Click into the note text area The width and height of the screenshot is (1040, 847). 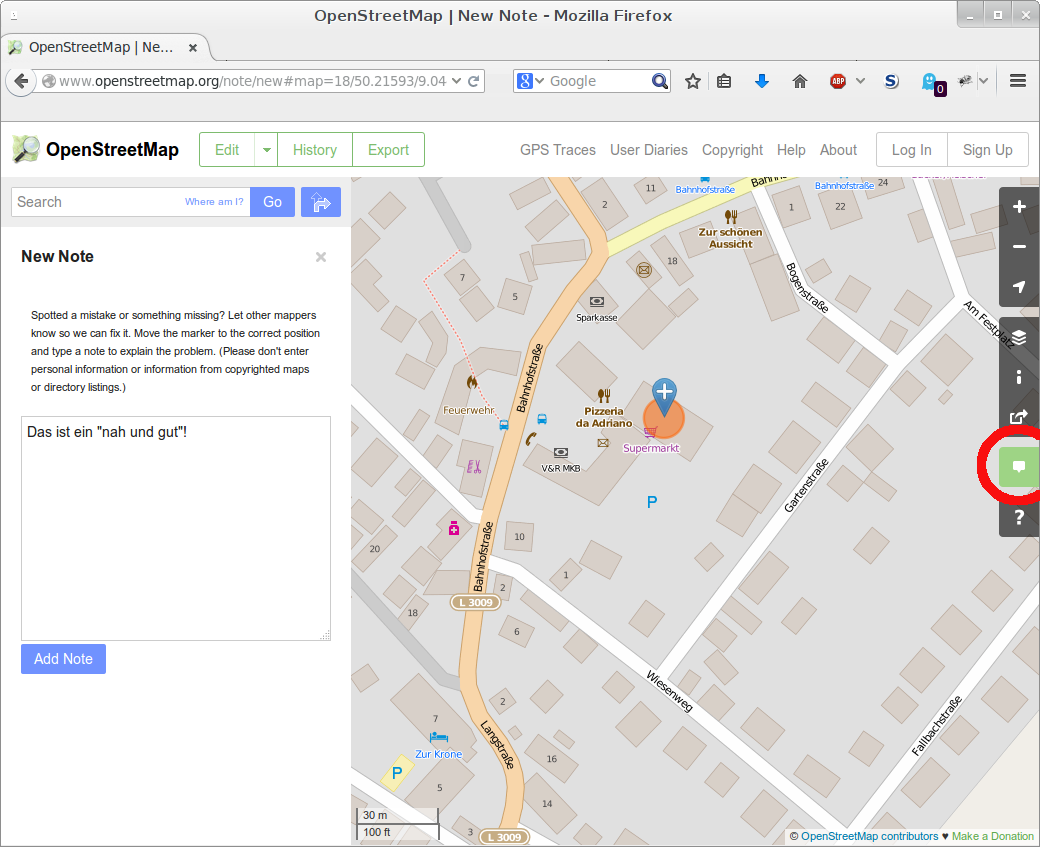pos(176,529)
